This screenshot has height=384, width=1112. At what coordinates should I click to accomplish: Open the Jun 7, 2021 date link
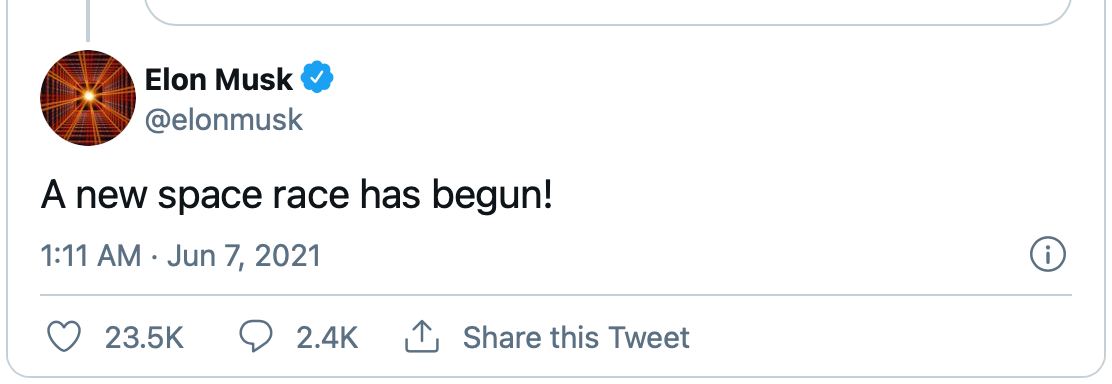[x=244, y=256]
